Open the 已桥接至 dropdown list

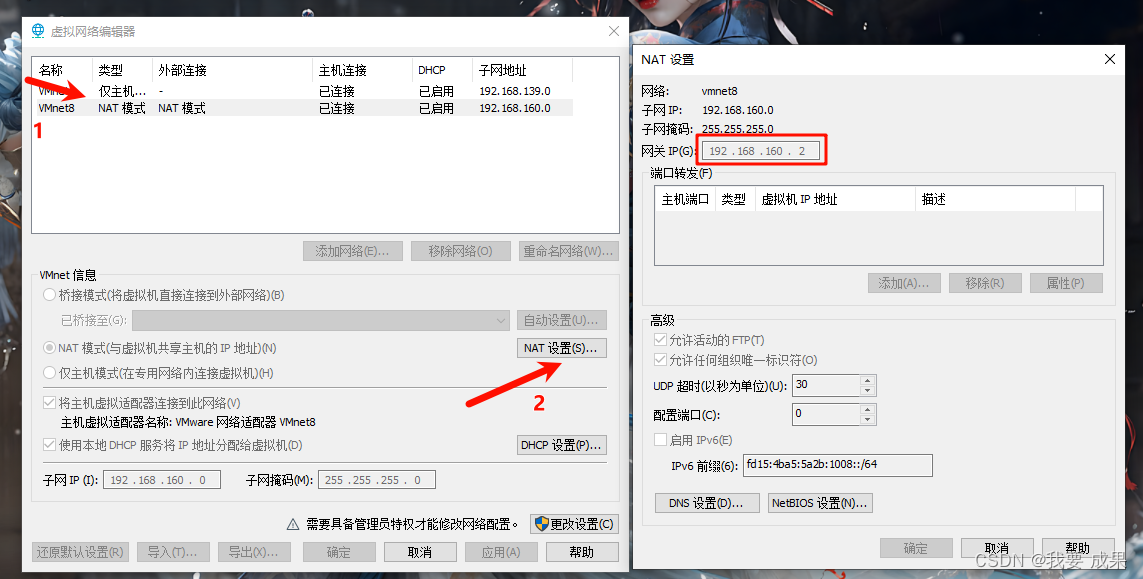(x=501, y=320)
